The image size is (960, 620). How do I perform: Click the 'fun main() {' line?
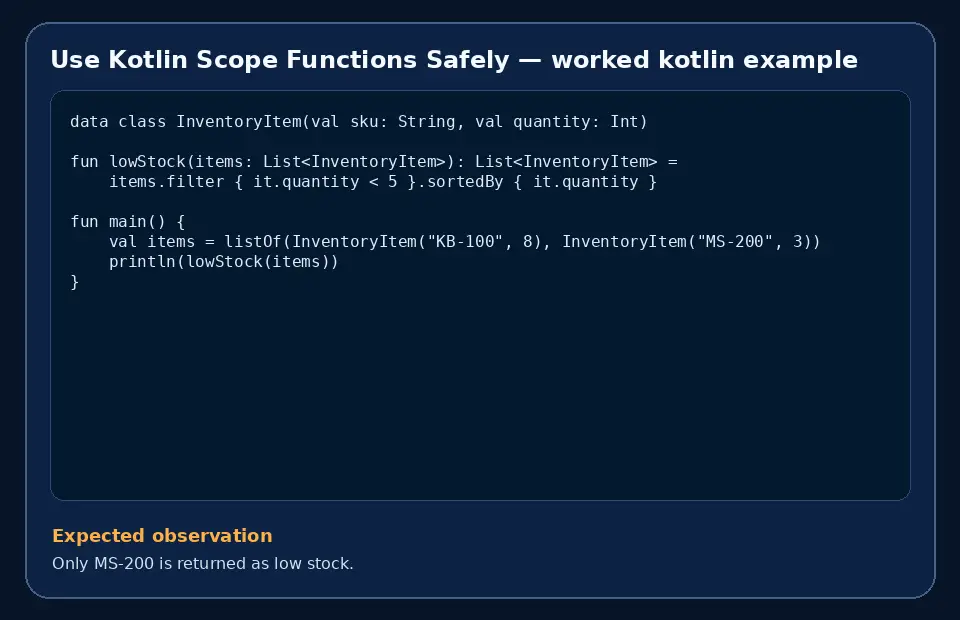pyautogui.click(x=127, y=222)
